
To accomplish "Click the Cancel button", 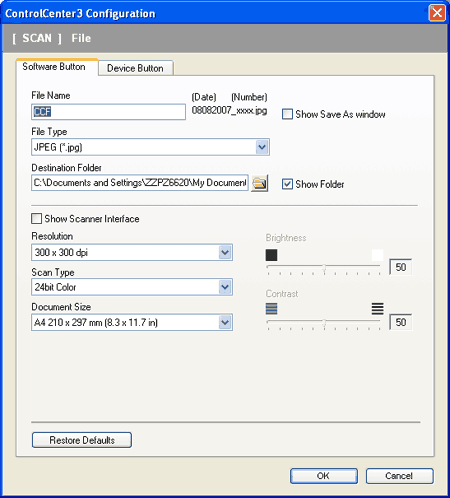I will [x=399, y=476].
